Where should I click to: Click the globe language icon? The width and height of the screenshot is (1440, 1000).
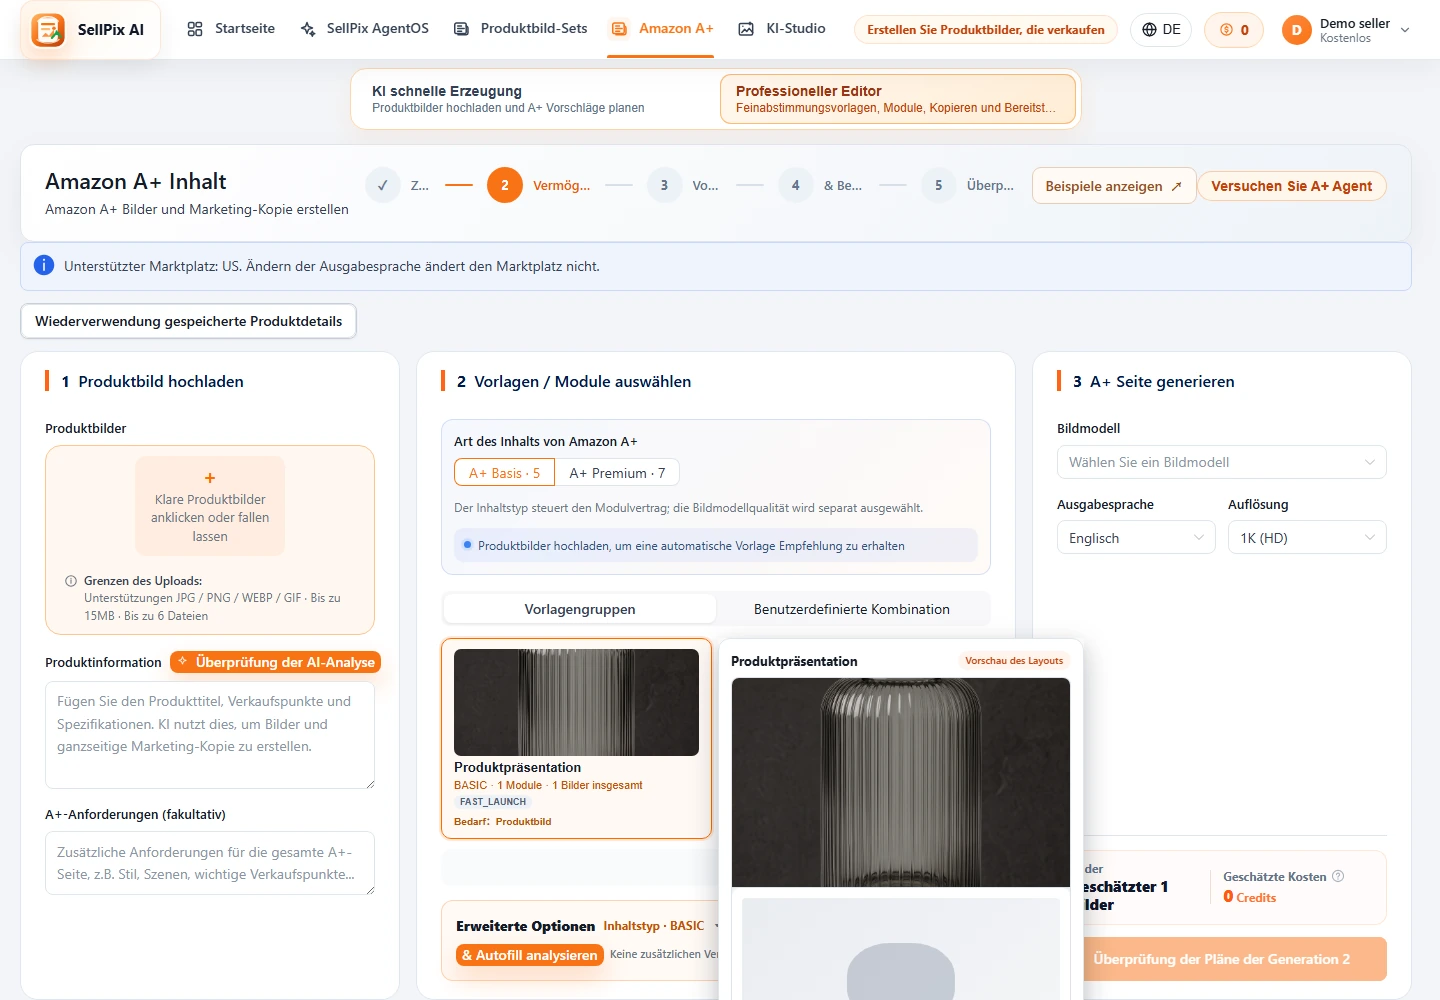tap(1150, 30)
